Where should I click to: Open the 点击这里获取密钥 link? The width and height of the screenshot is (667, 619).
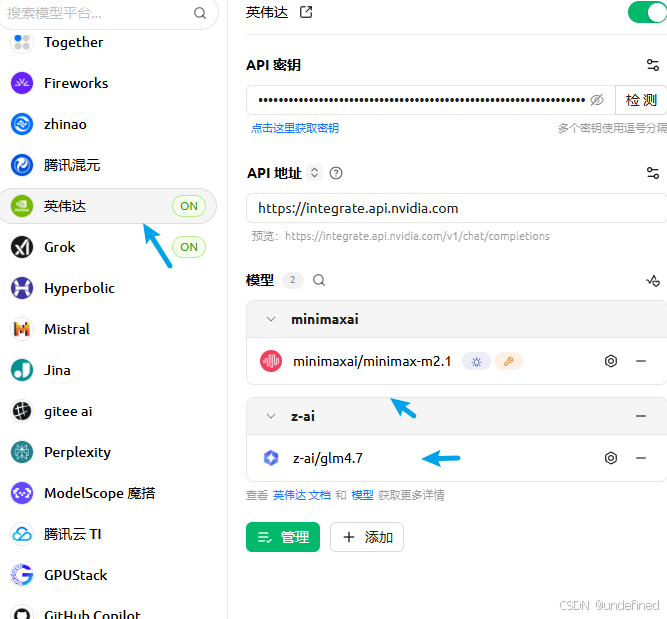tap(295, 128)
